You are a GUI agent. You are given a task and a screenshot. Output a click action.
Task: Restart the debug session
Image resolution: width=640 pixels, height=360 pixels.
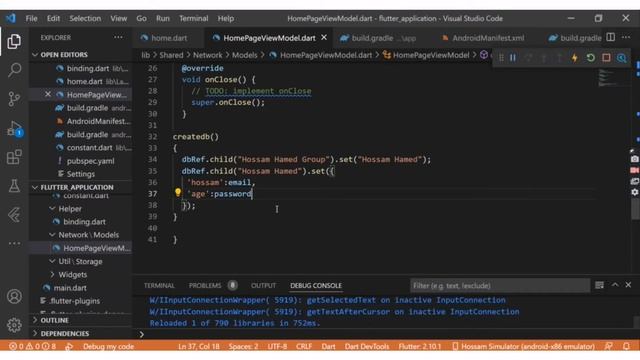pyautogui.click(x=590, y=58)
